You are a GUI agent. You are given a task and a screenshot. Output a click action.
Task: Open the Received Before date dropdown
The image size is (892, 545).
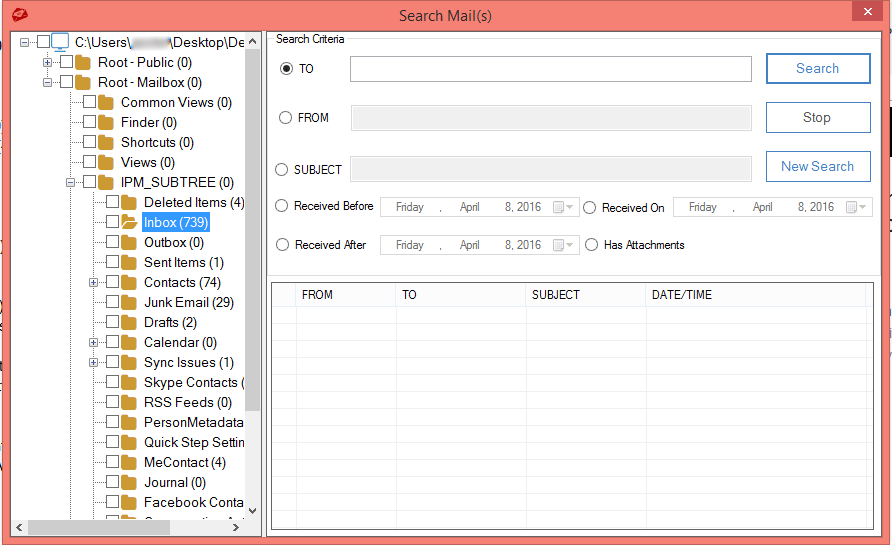click(x=567, y=207)
